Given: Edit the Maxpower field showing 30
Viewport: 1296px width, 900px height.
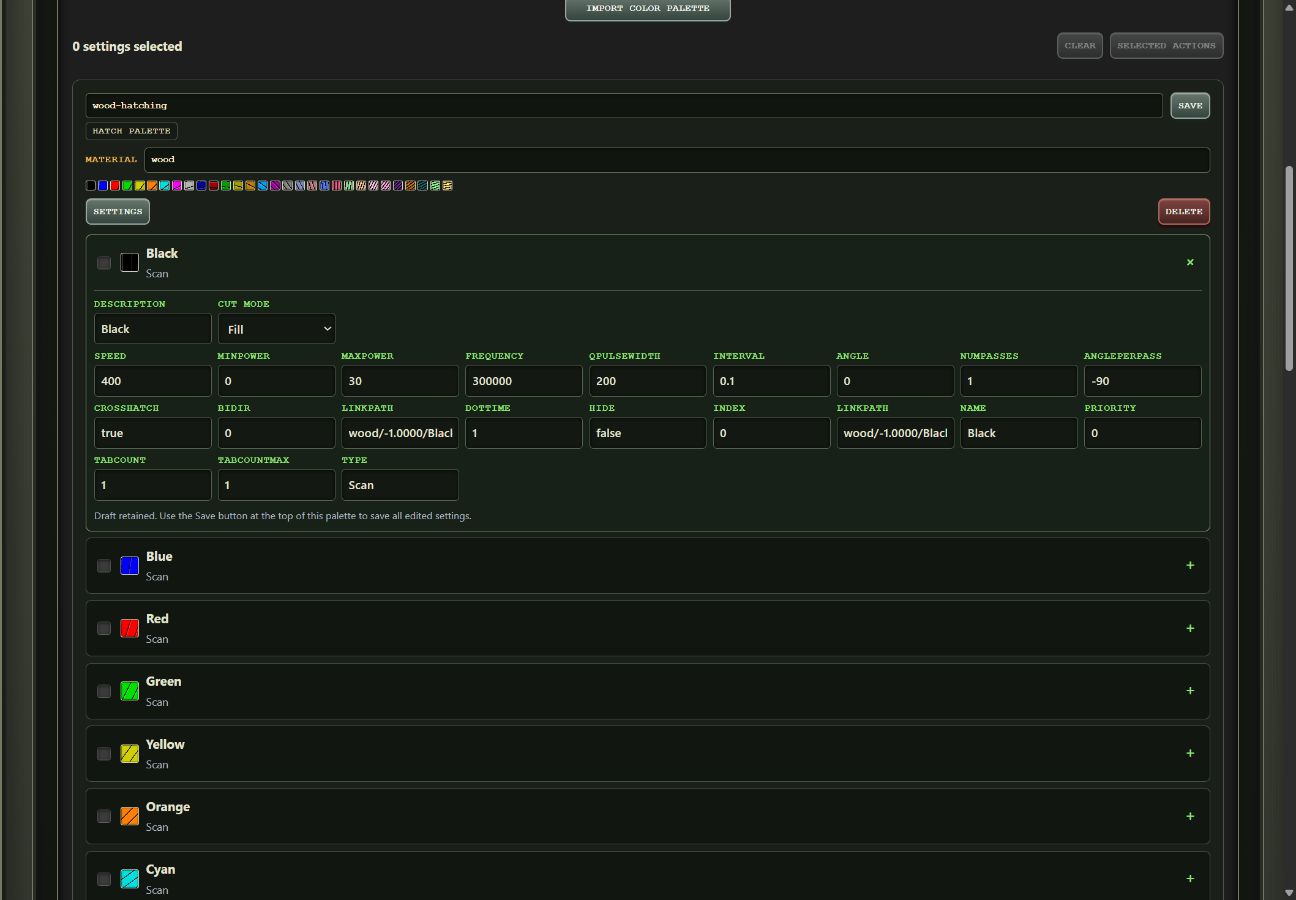Looking at the screenshot, I should pos(400,381).
